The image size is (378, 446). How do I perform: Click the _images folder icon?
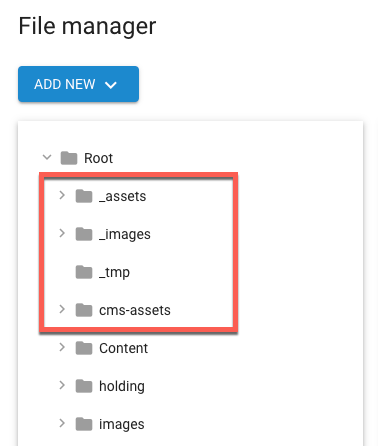(x=84, y=234)
